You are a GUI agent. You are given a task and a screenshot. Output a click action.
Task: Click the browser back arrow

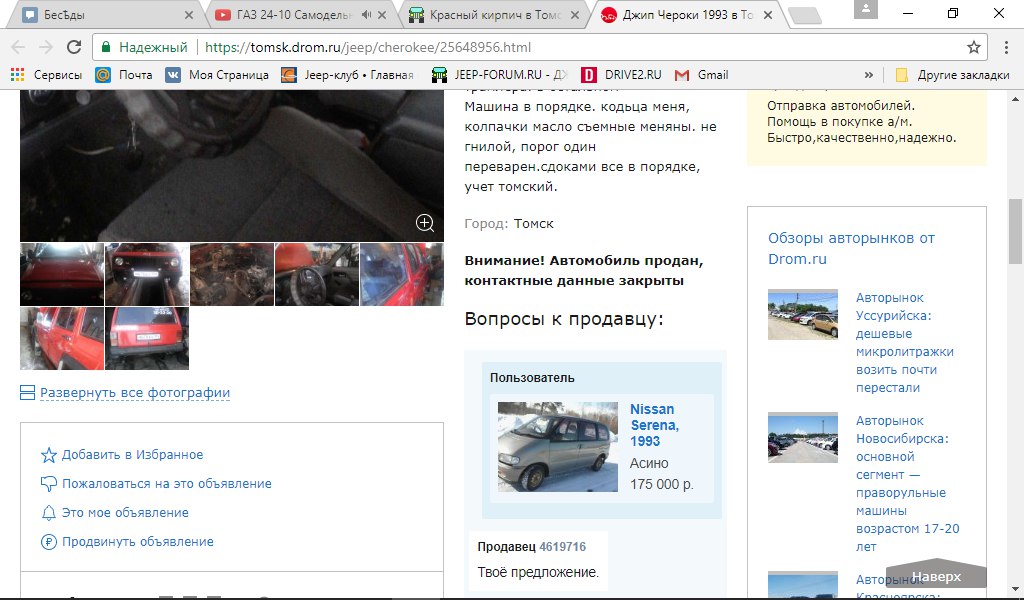pos(18,47)
